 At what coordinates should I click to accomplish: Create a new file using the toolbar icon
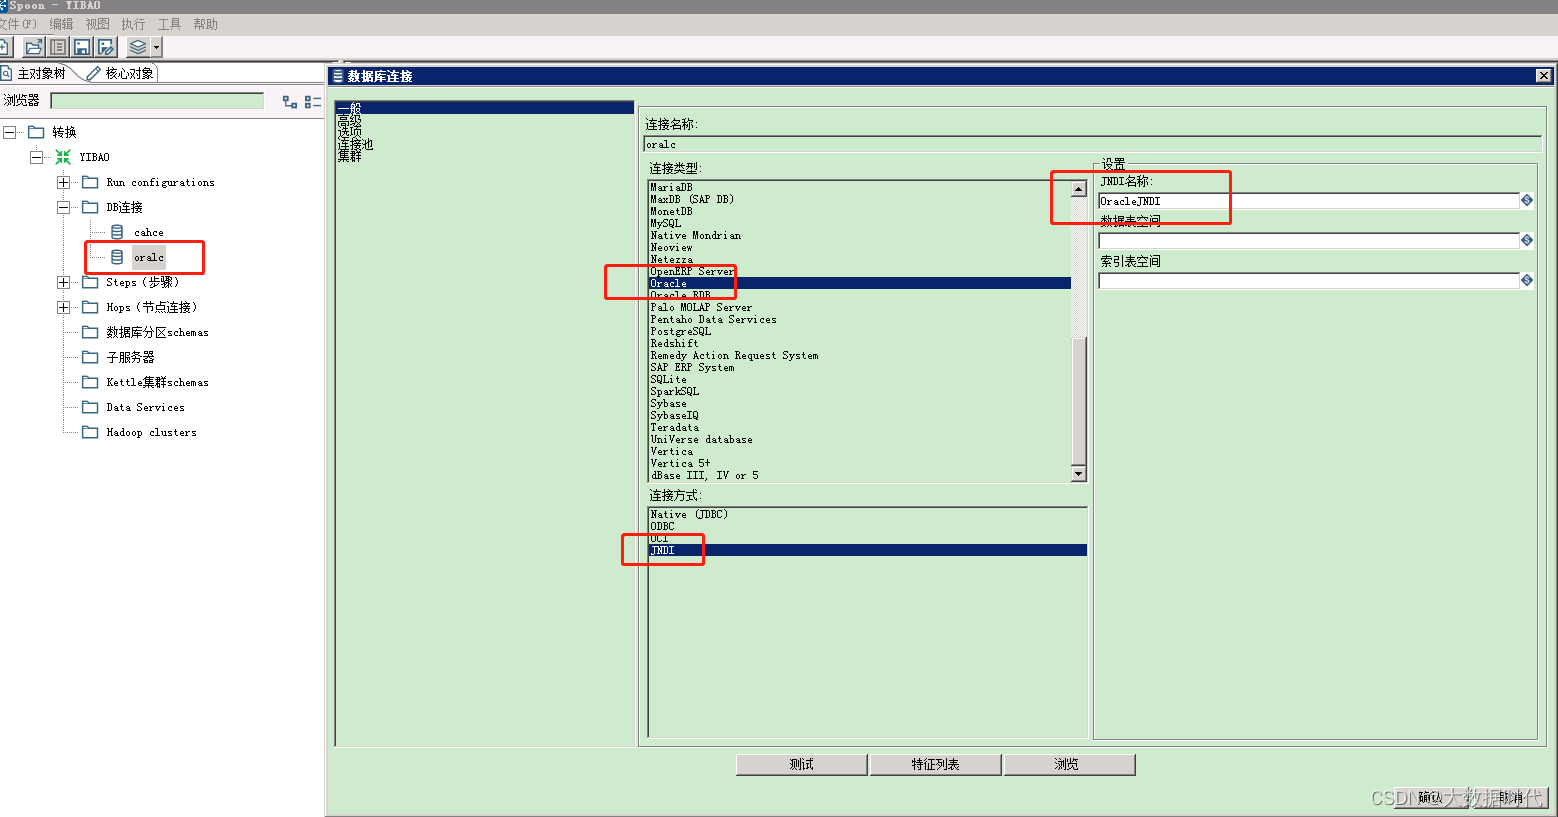[x=8, y=46]
